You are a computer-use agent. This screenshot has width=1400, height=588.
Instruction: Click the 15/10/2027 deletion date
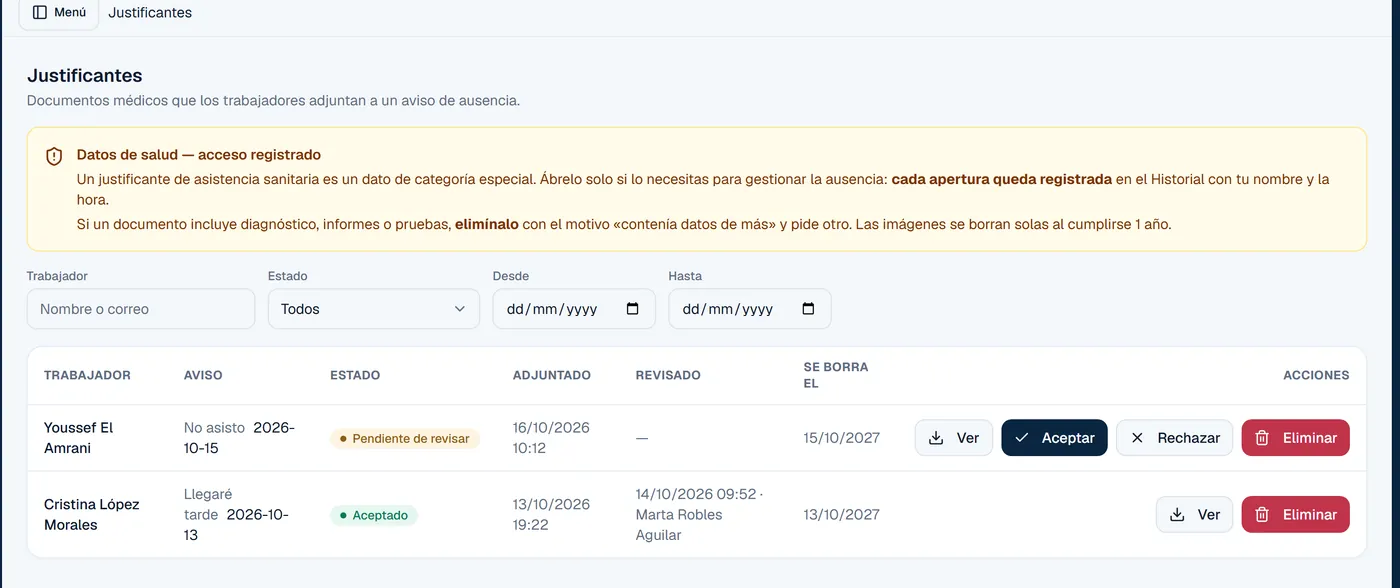(x=842, y=438)
